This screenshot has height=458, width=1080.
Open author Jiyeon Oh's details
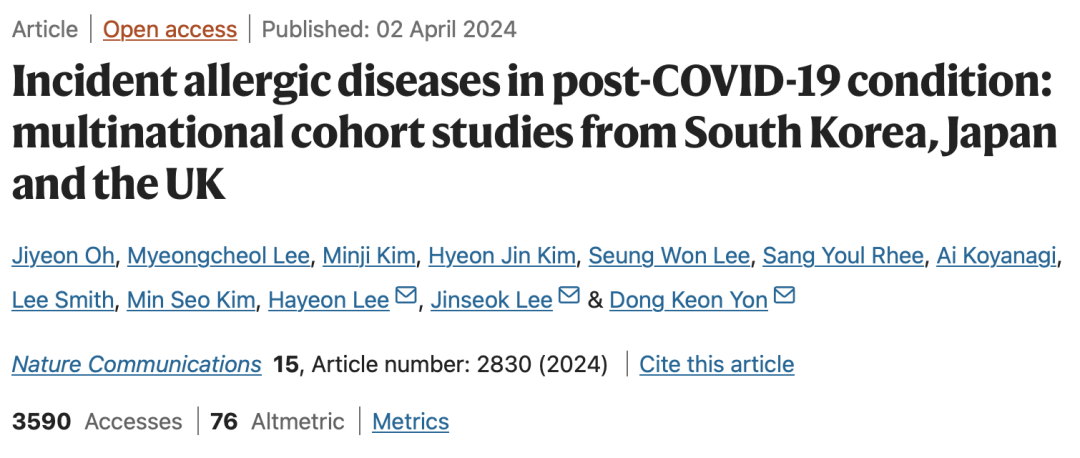click(x=61, y=256)
